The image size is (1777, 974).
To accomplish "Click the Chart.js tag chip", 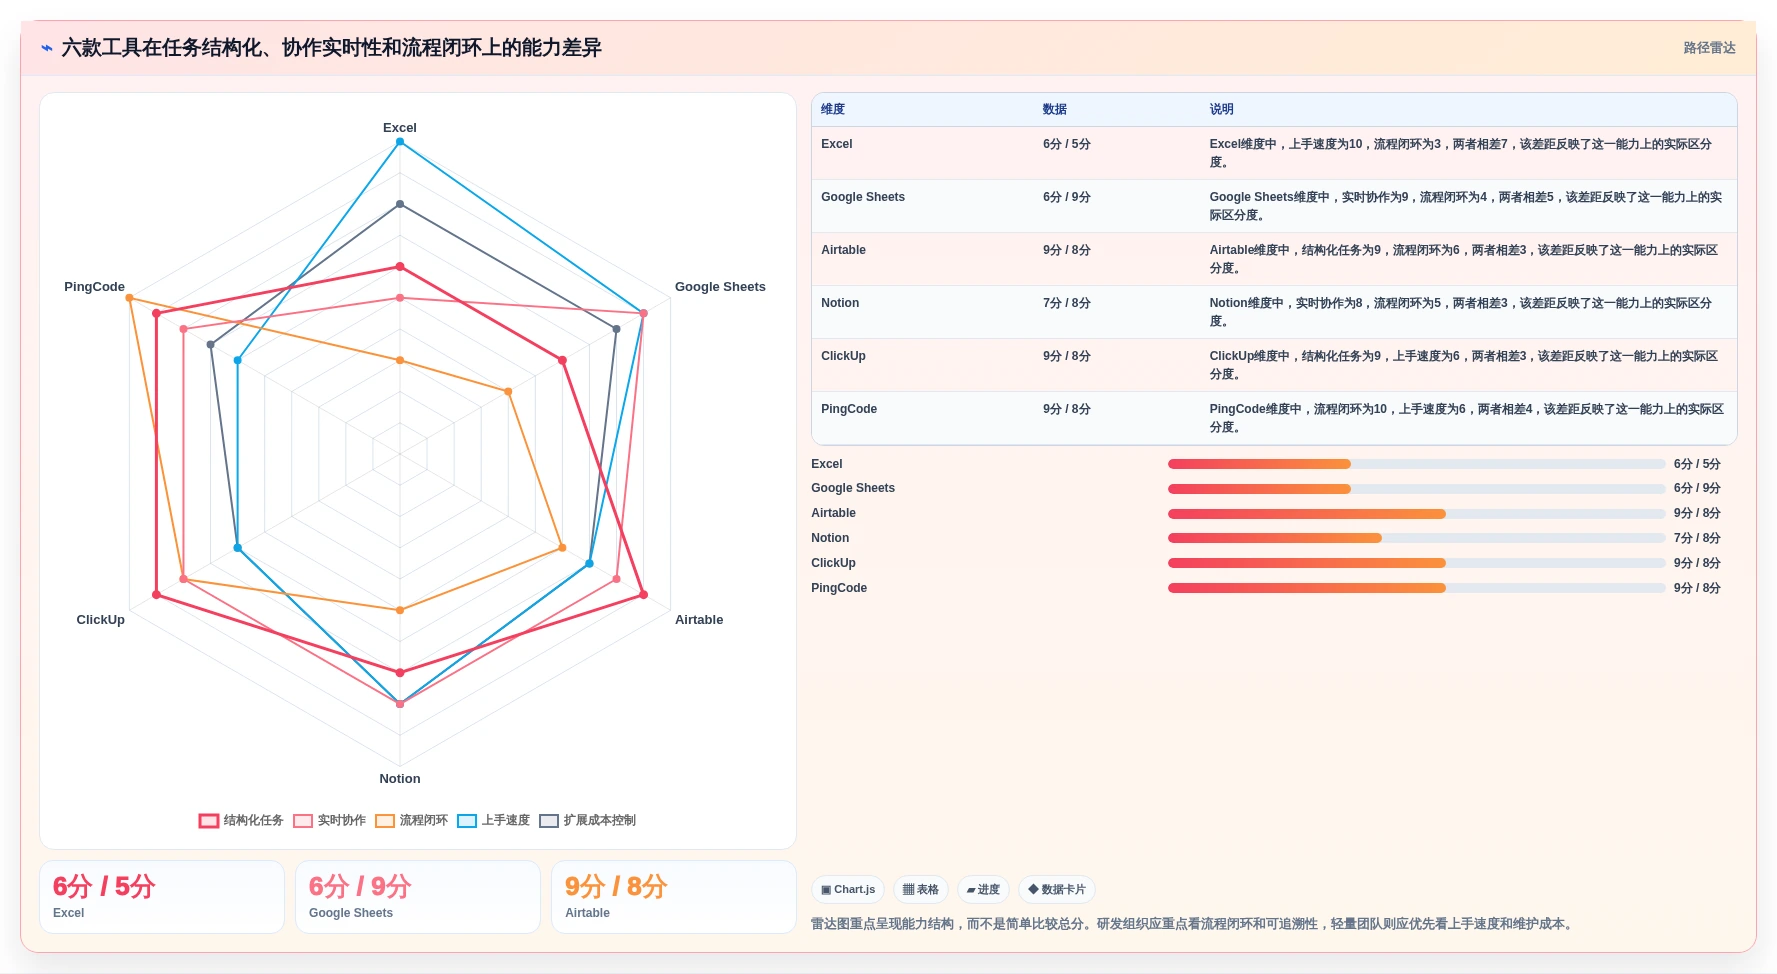I will (848, 889).
